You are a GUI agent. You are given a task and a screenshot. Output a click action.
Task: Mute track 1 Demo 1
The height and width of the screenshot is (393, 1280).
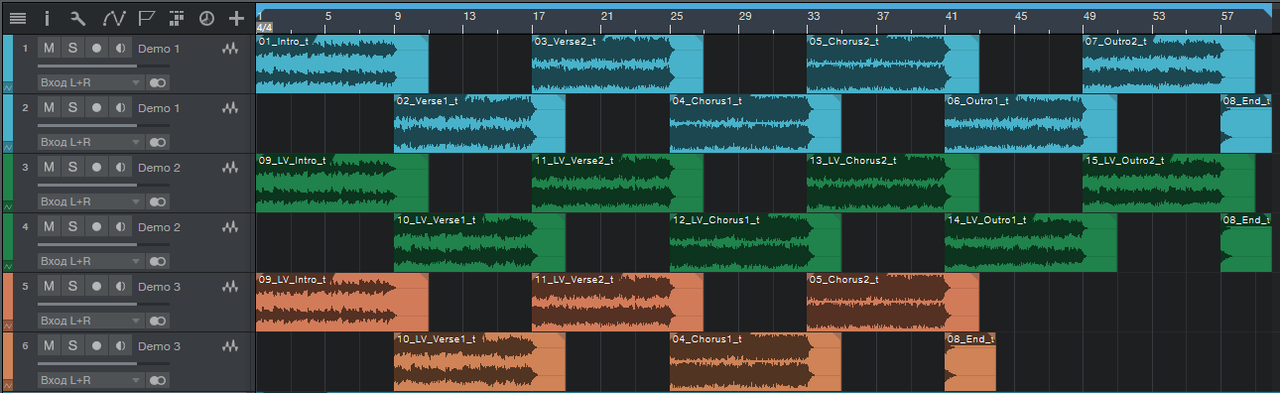click(48, 48)
